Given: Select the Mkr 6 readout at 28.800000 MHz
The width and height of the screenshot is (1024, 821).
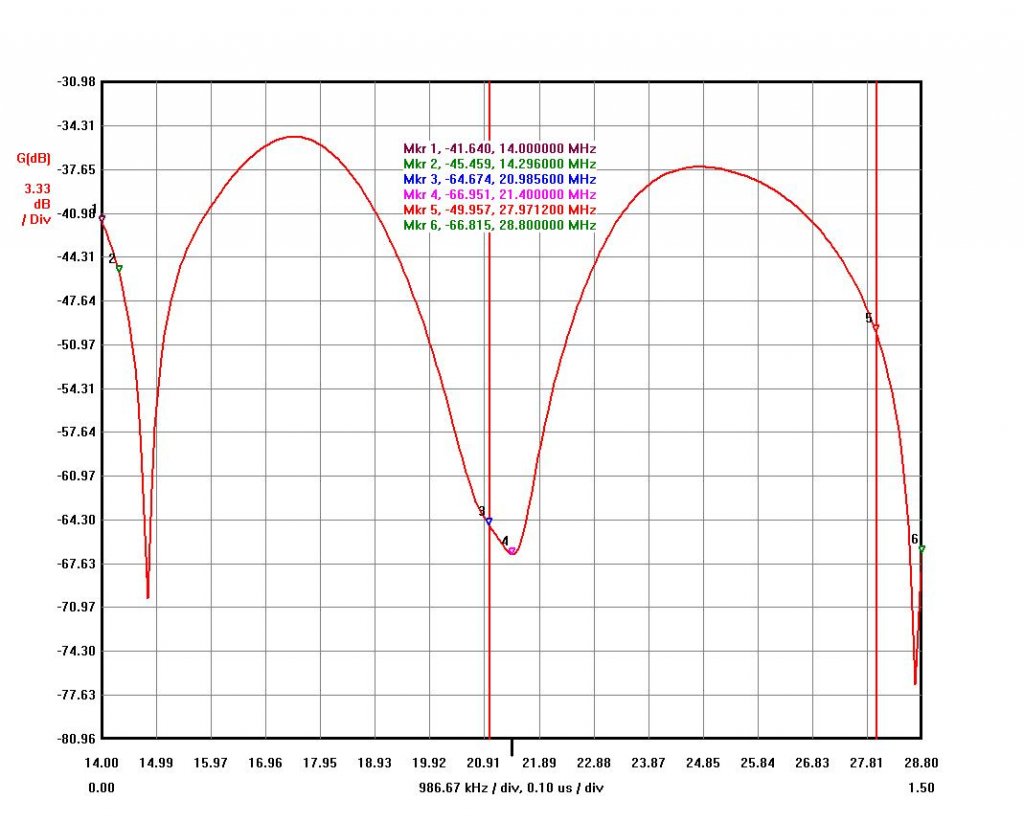Looking at the screenshot, I should click(499, 226).
